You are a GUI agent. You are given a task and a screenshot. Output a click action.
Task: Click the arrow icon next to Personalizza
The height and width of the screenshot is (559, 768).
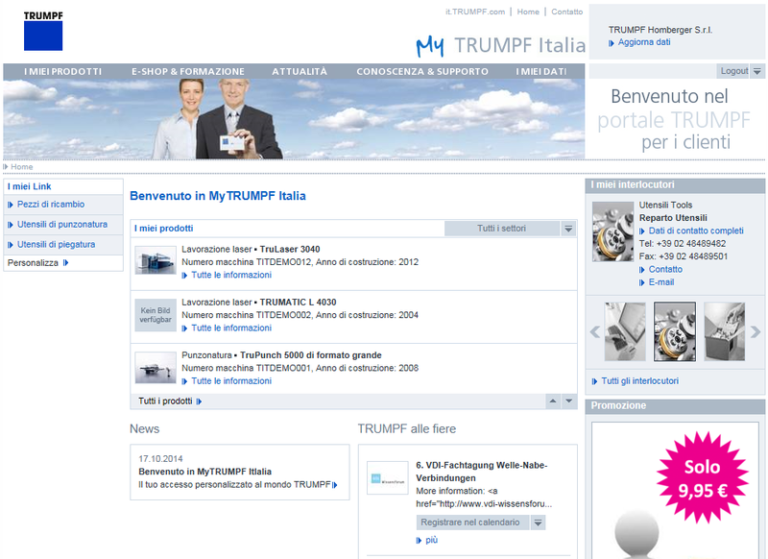tap(66, 263)
